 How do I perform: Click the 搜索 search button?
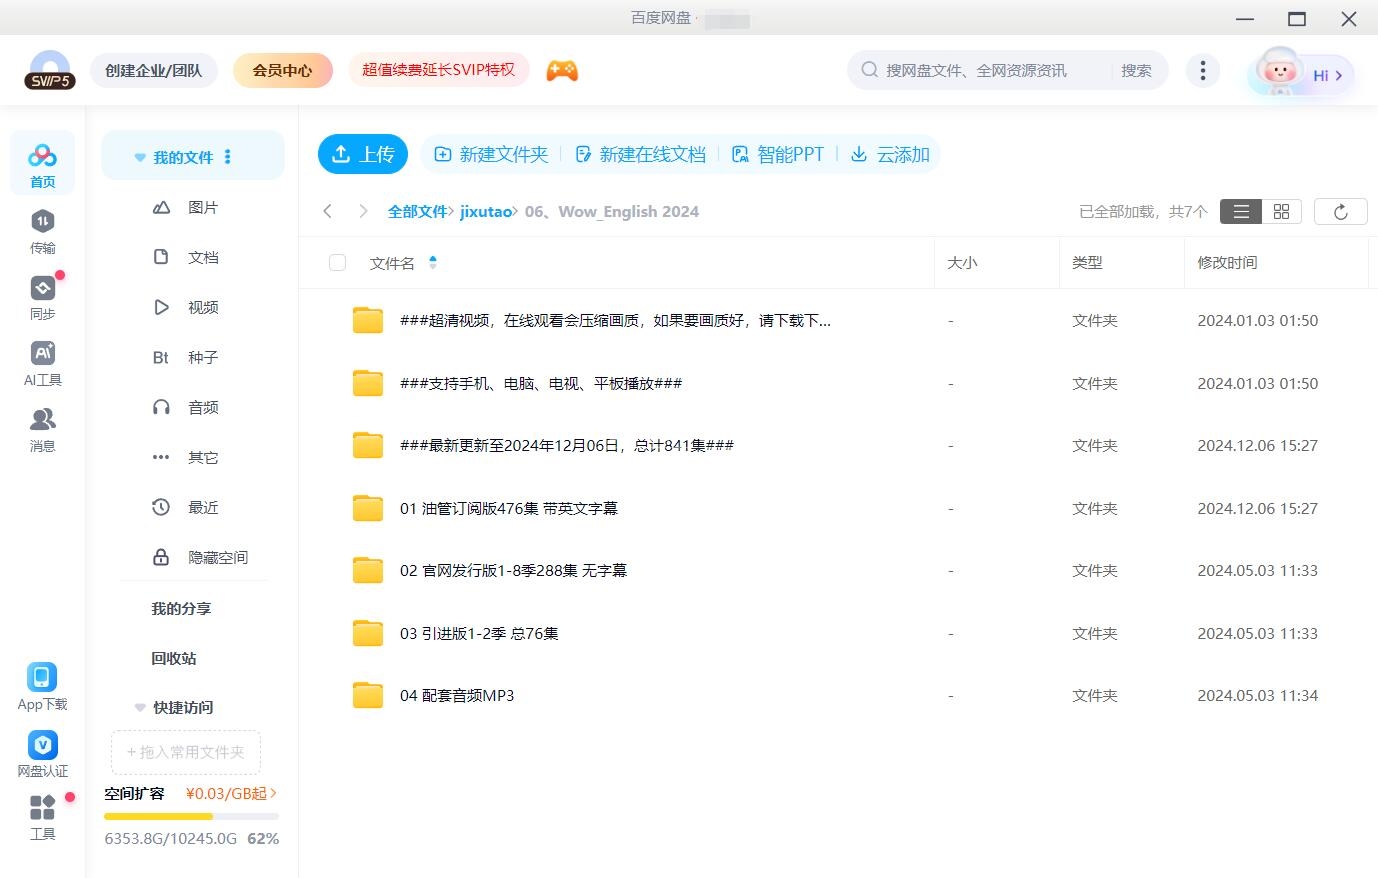click(1136, 70)
